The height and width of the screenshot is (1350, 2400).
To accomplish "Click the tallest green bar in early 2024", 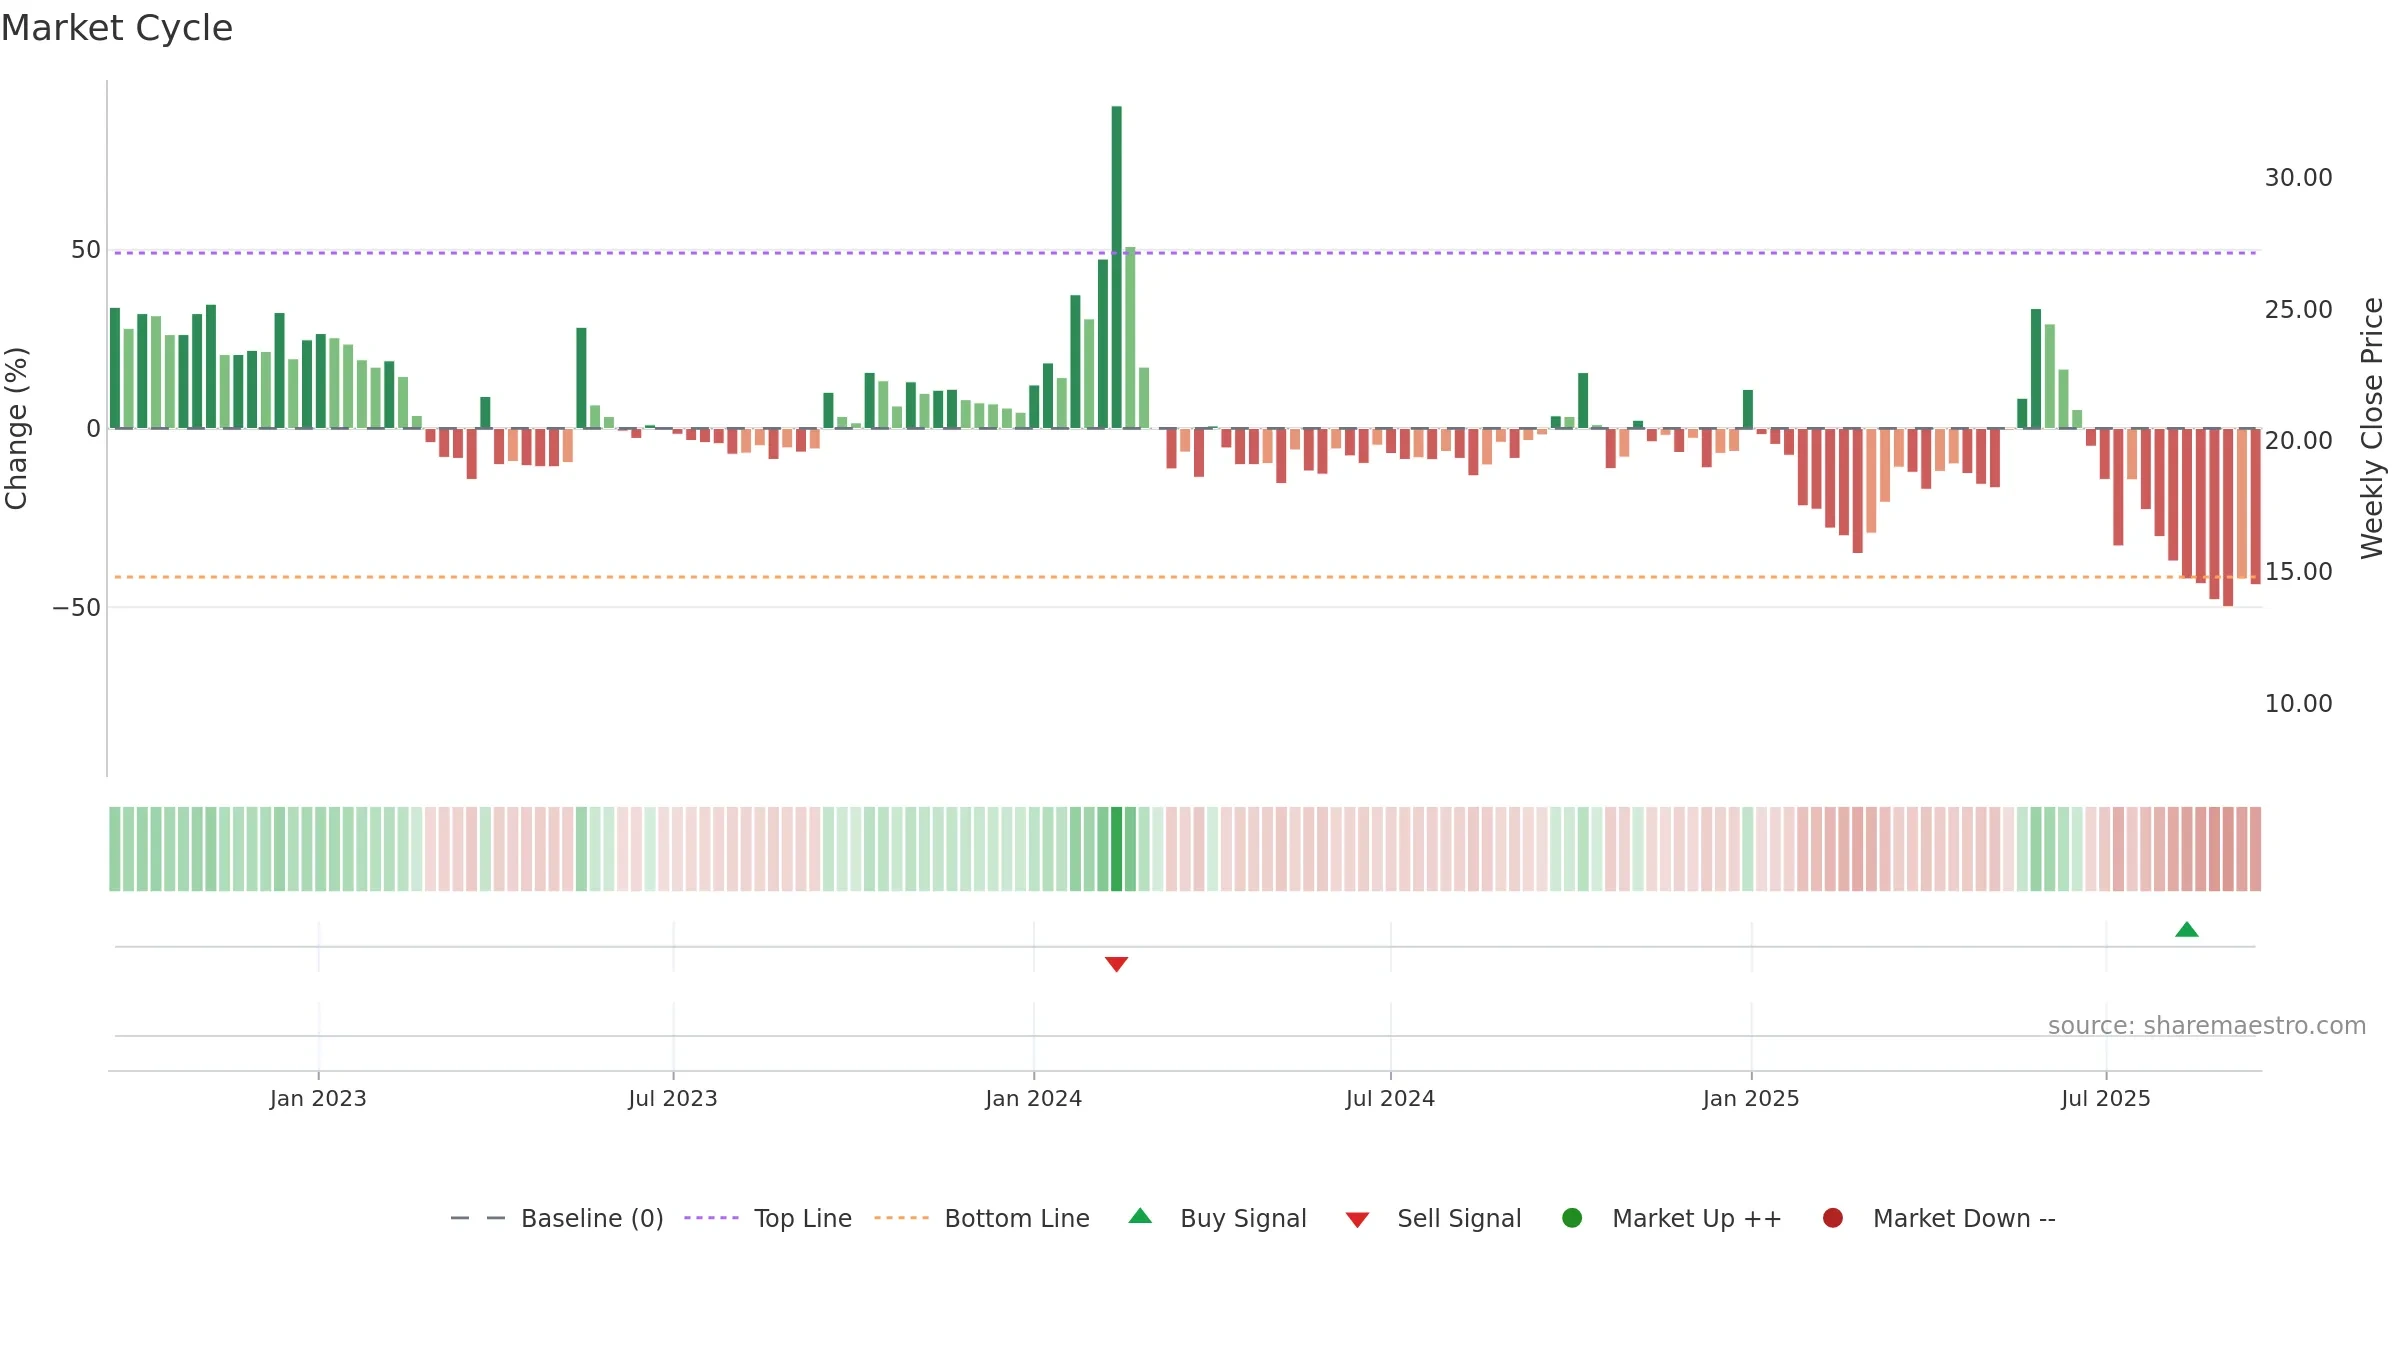I will (x=1116, y=267).
